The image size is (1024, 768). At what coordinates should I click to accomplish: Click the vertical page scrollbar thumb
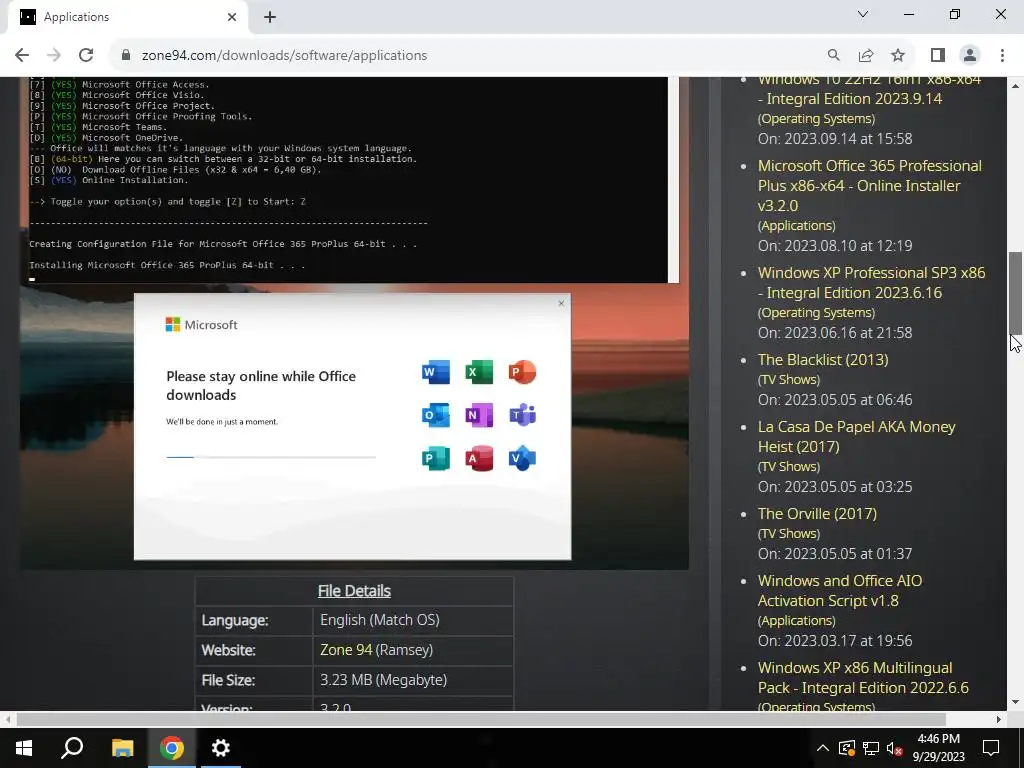pyautogui.click(x=1016, y=293)
